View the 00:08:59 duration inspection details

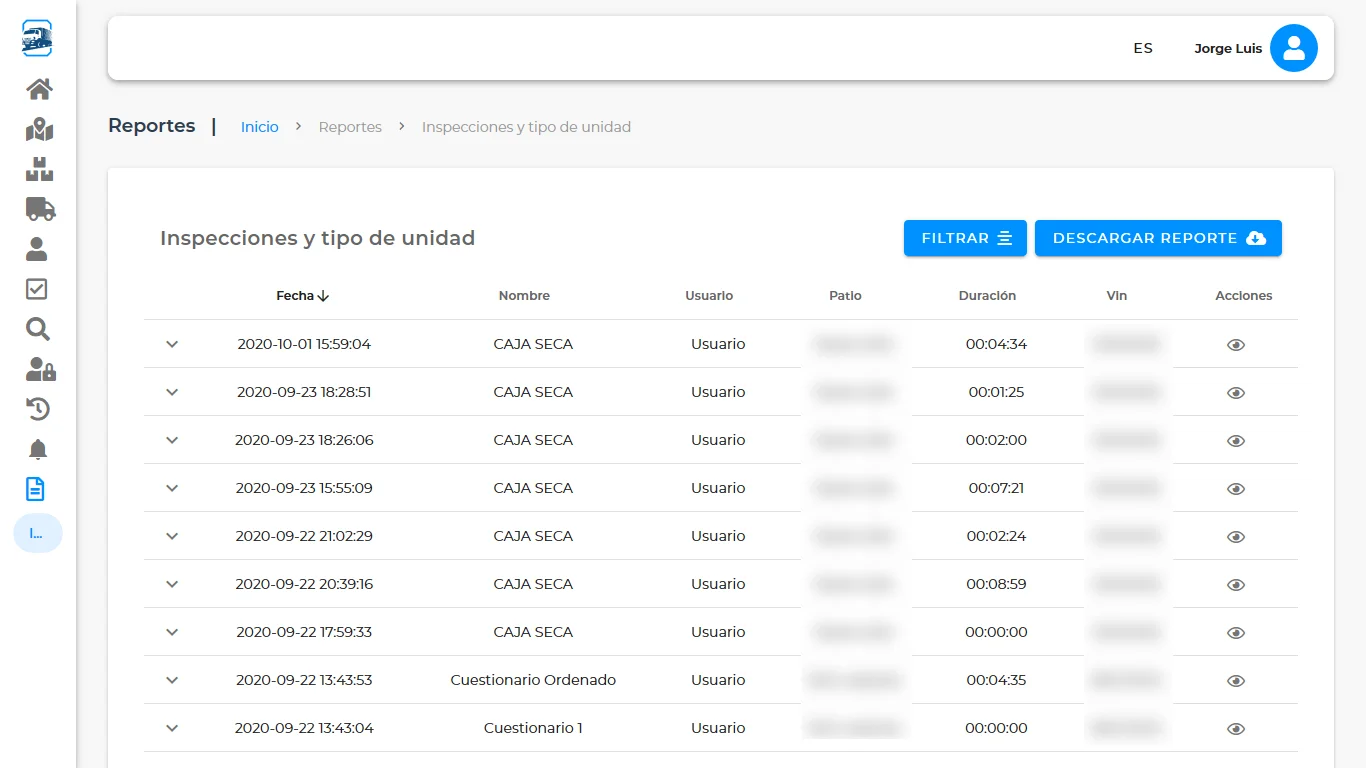(x=1235, y=584)
